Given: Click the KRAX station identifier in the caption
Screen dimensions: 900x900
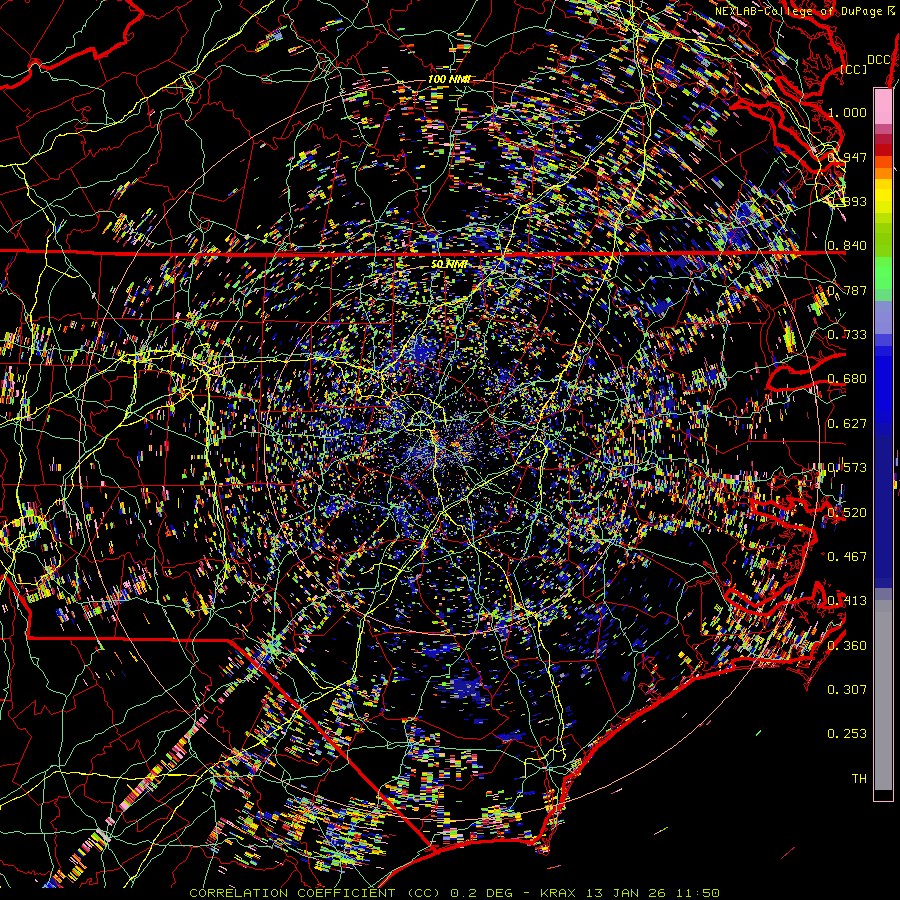Looking at the screenshot, I should pyautogui.click(x=558, y=893).
